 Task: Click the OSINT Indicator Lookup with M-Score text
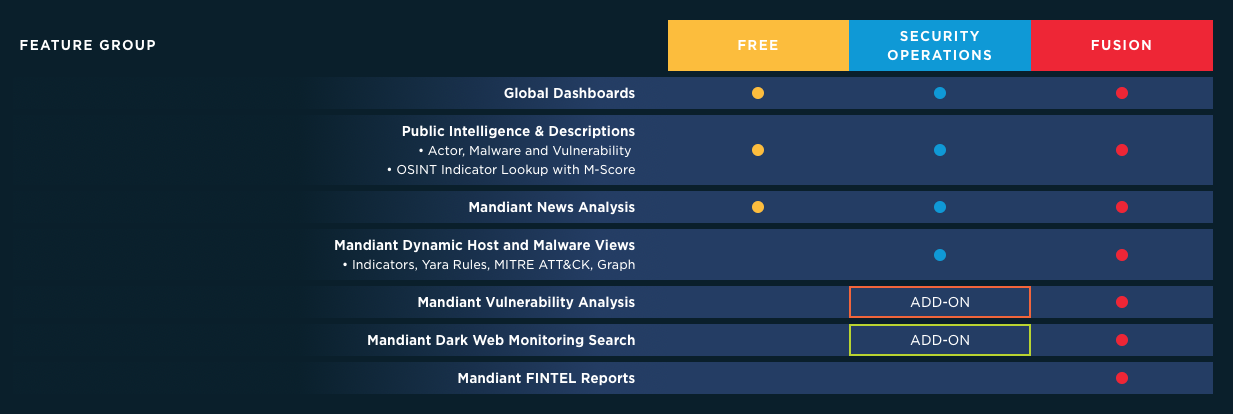pyautogui.click(x=511, y=170)
